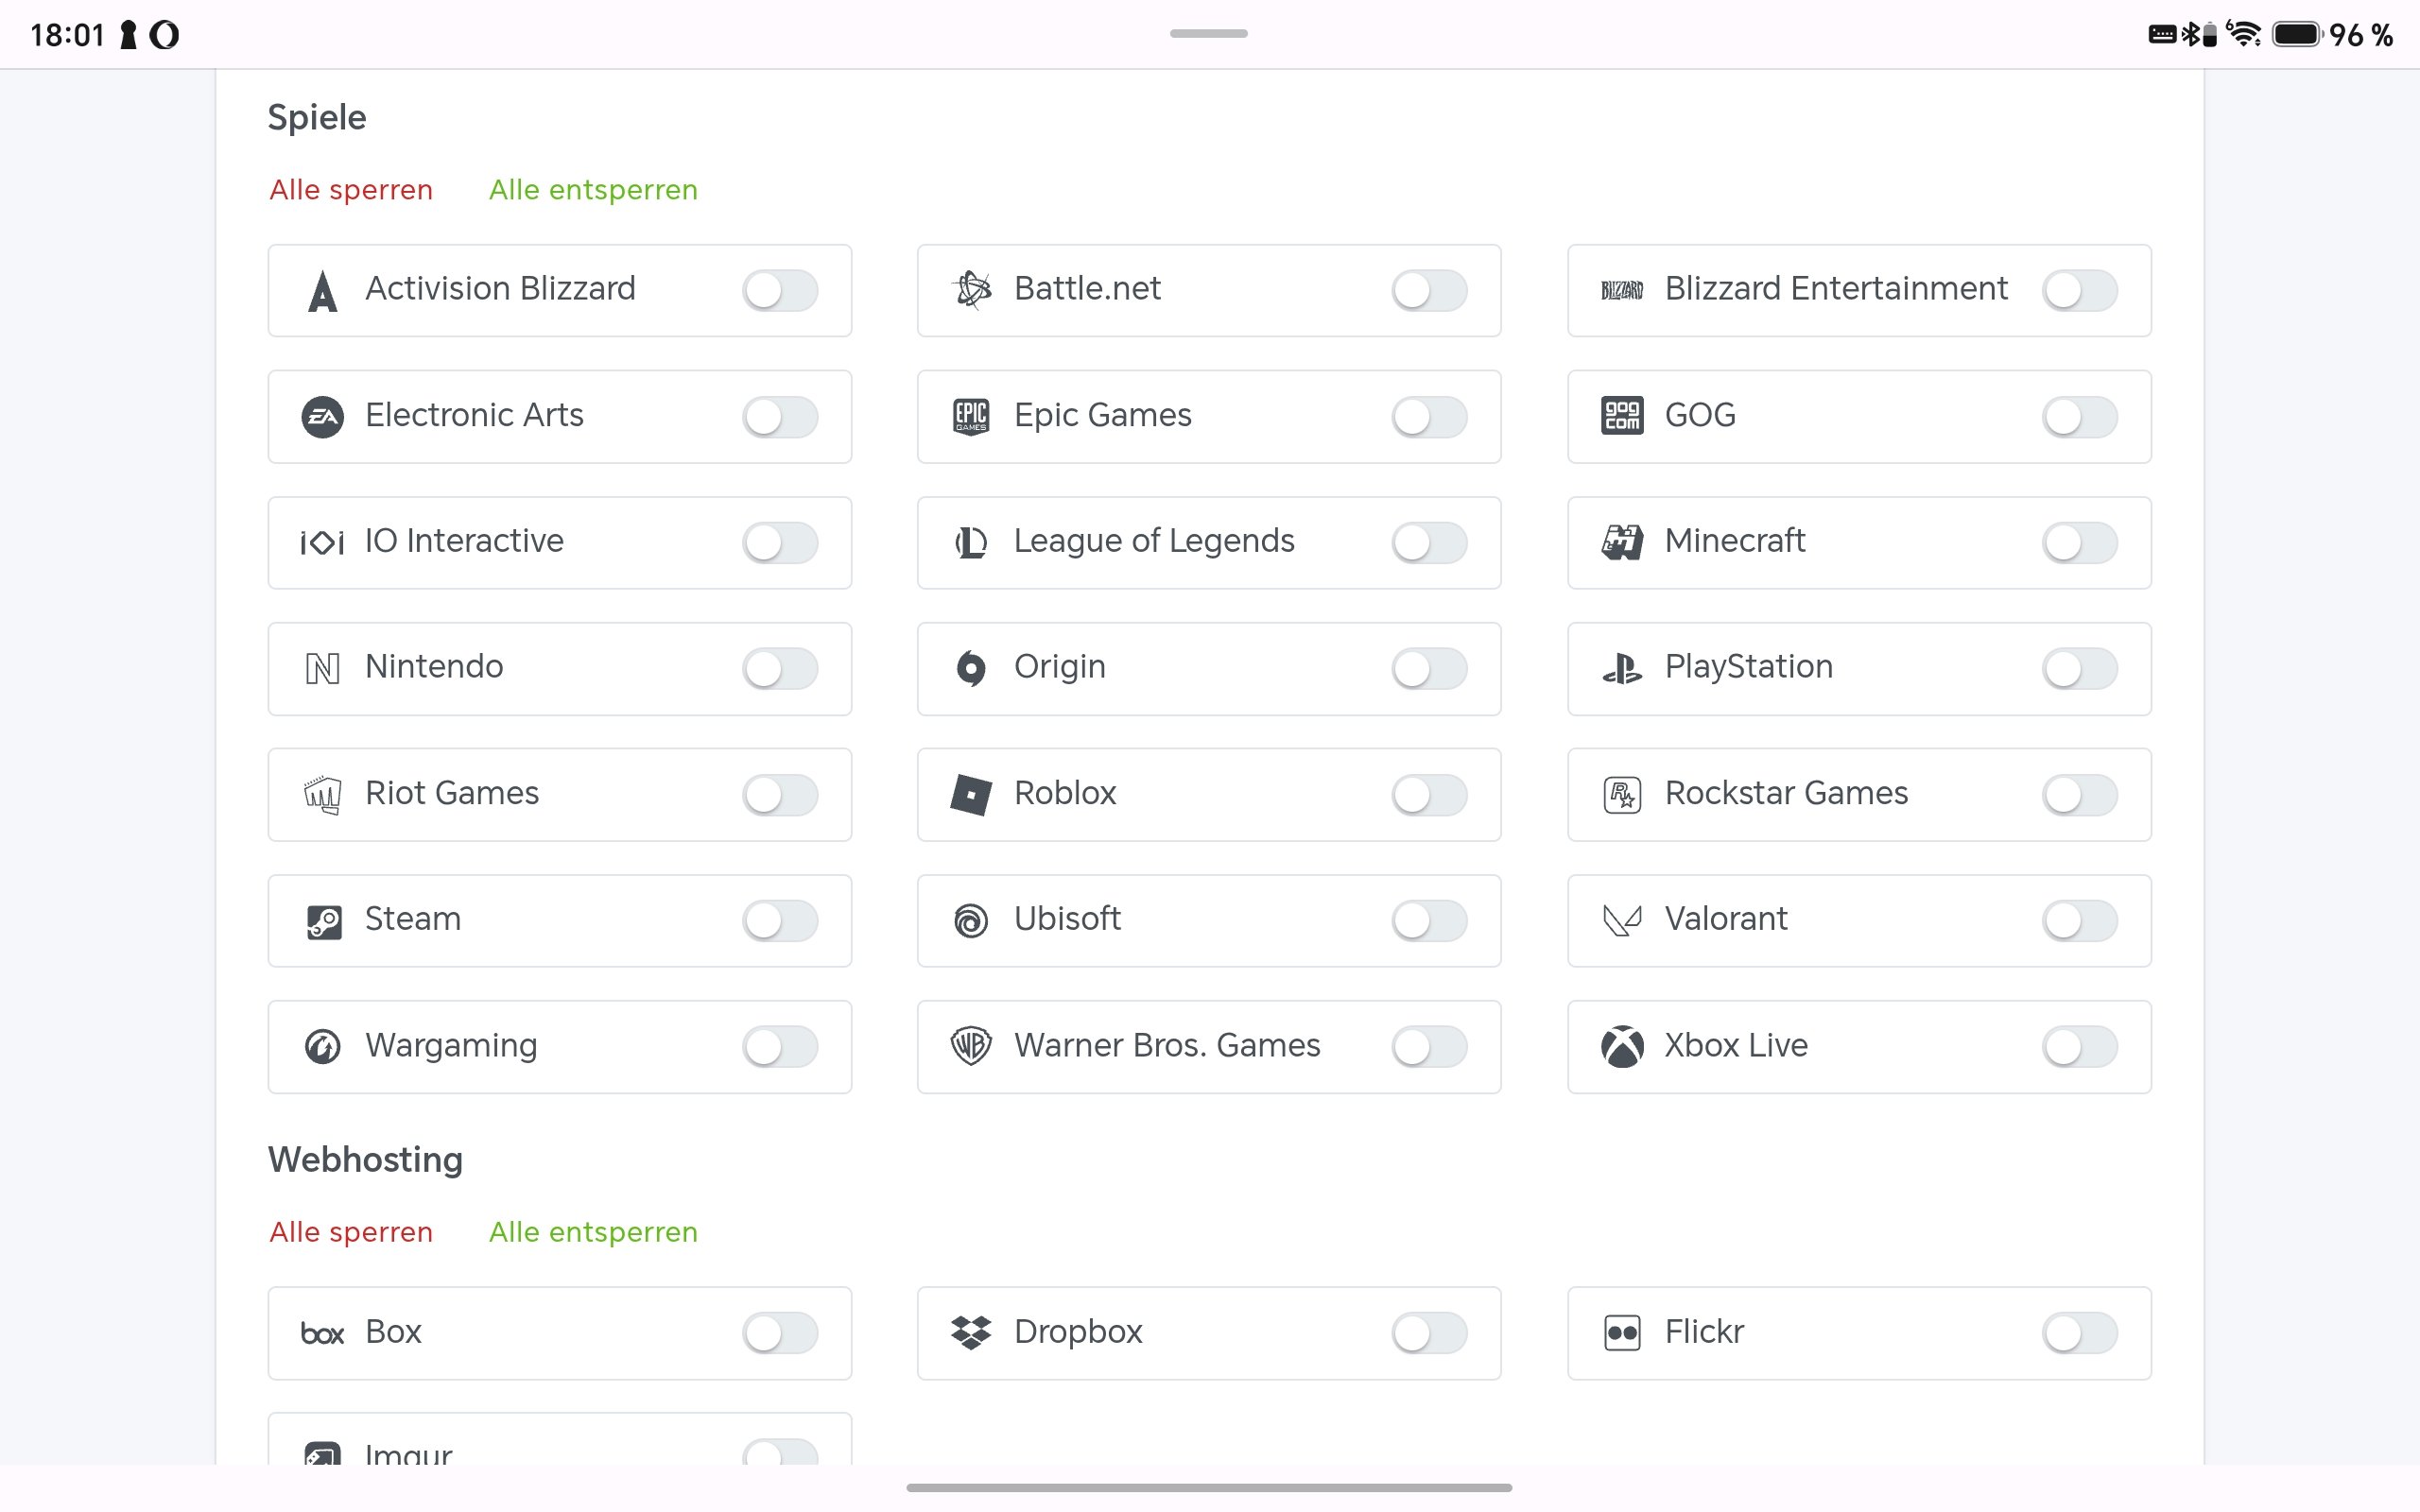Click 'Alle entsperren' under Spiele

pyautogui.click(x=593, y=190)
